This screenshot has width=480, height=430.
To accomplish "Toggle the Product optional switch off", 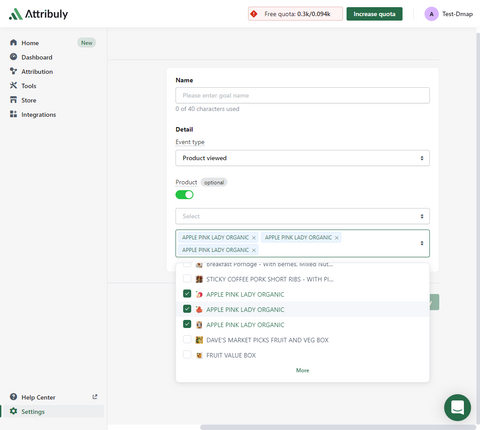I will click(x=184, y=195).
